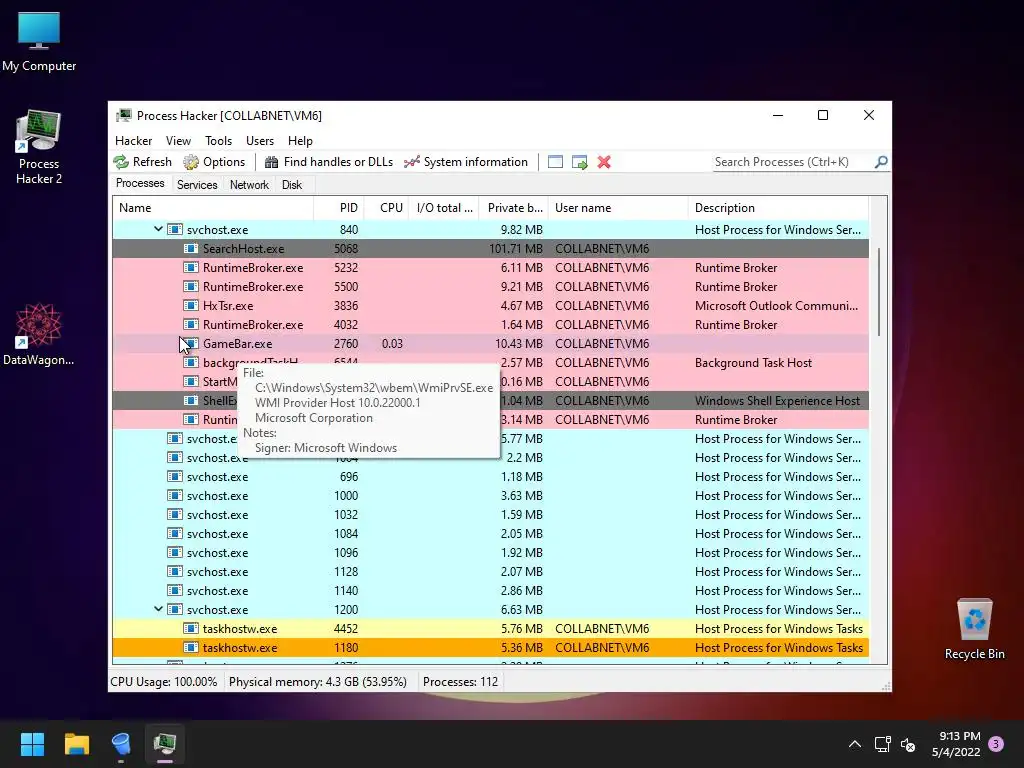Select the Background Task Host description
The height and width of the screenshot is (768, 1024).
pos(753,362)
